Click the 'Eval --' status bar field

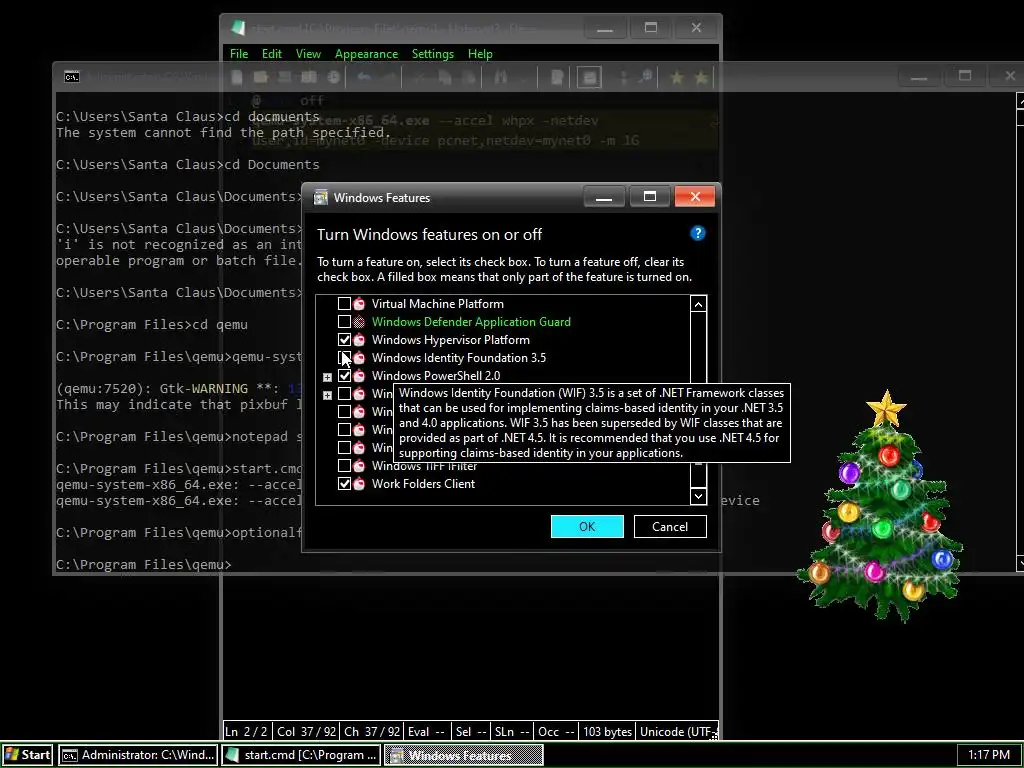(x=426, y=731)
